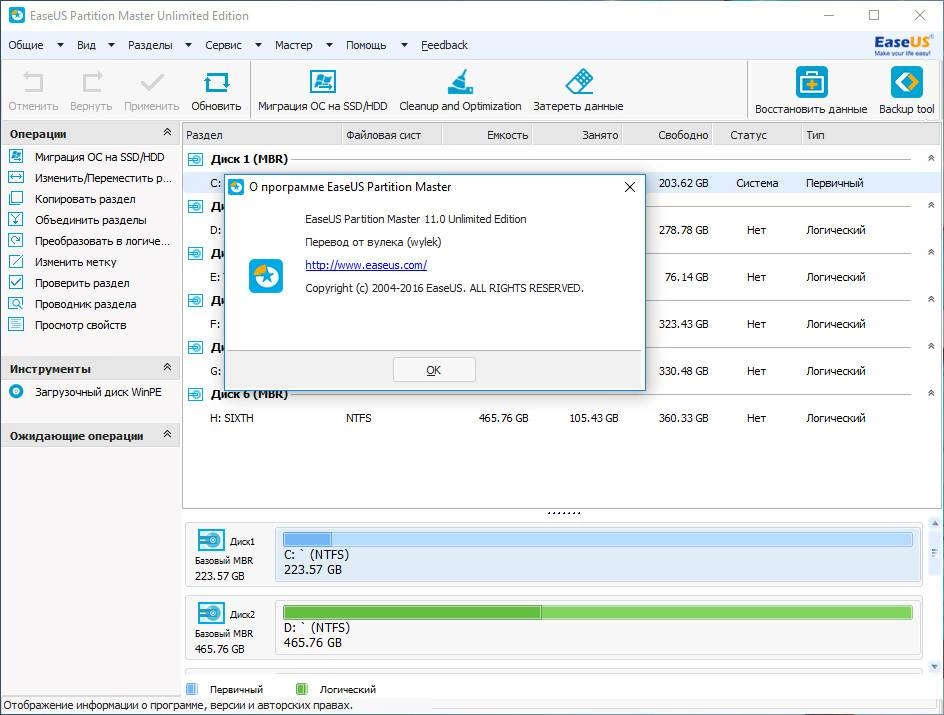This screenshot has height=715, width=944.
Task: Choose Изменить/Переместить раздел operation
Action: (103, 178)
